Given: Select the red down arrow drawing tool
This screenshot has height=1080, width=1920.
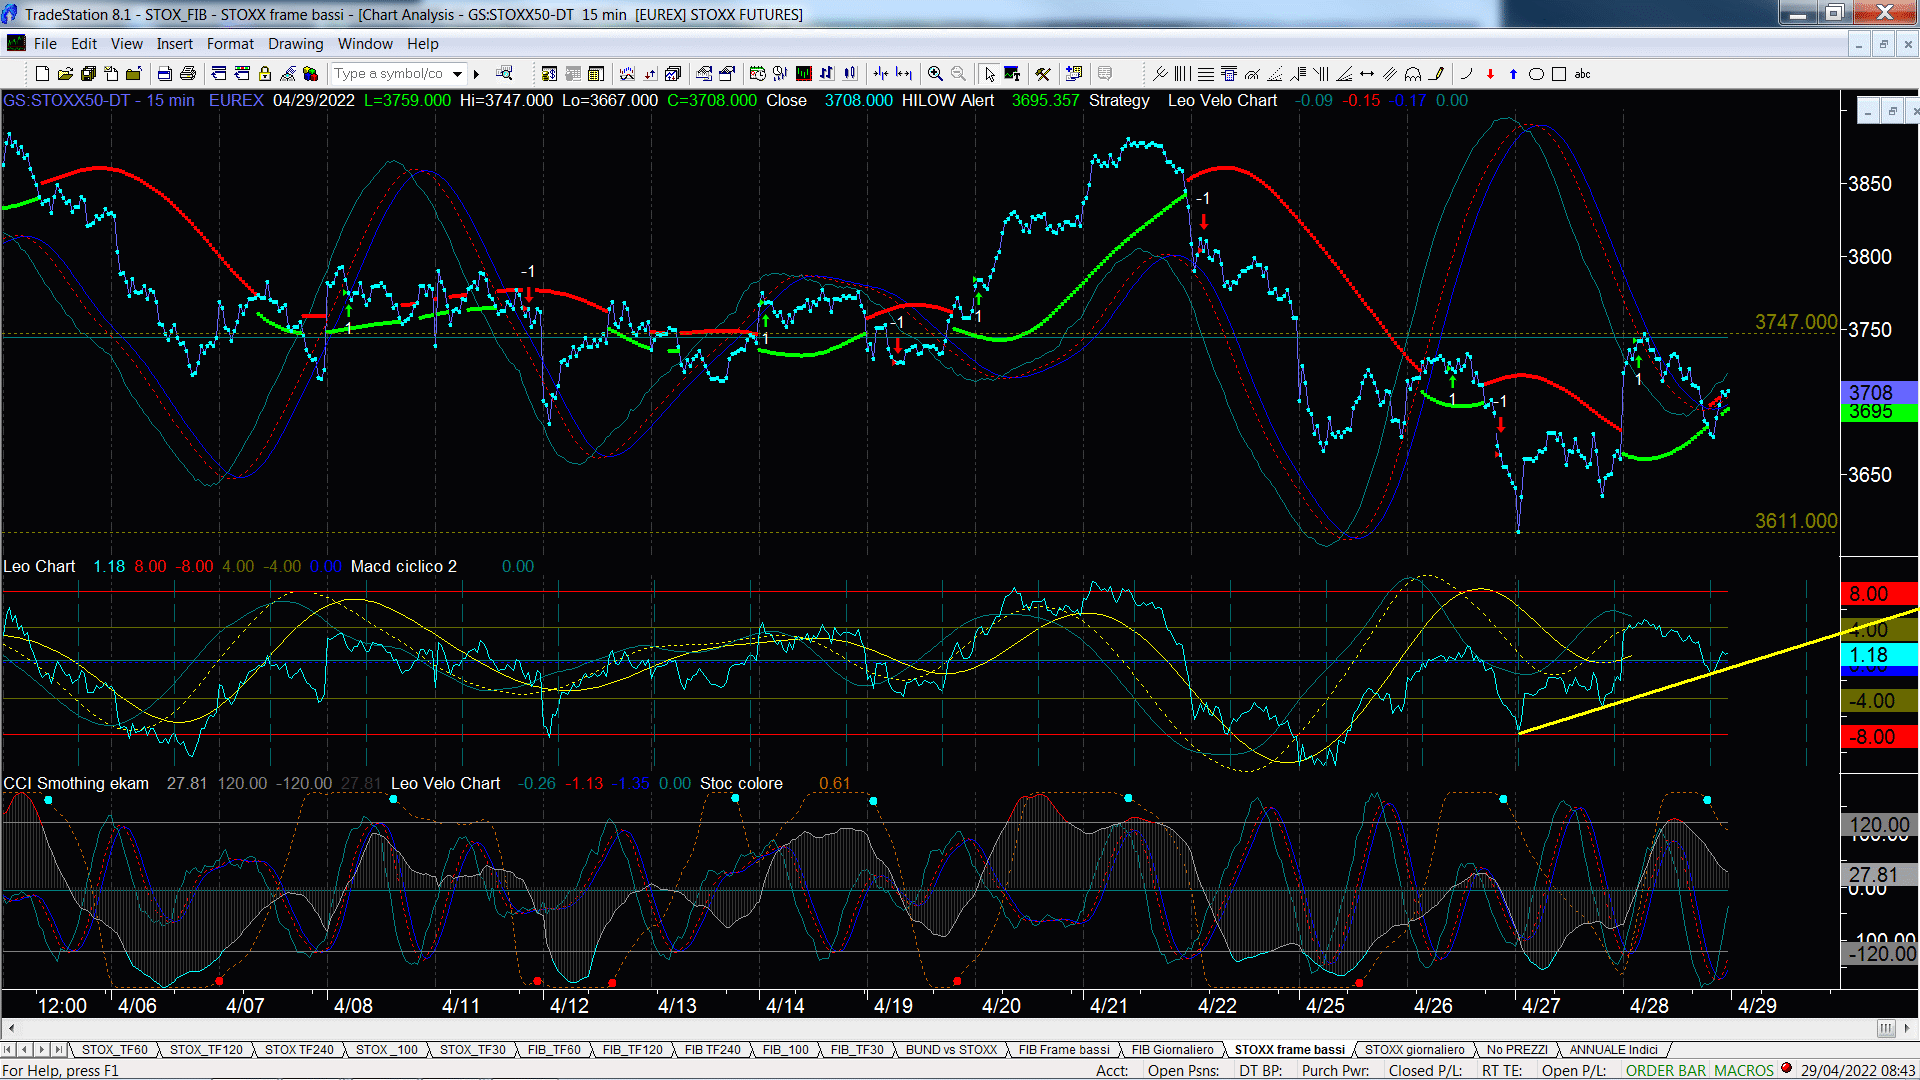Looking at the screenshot, I should [1490, 74].
